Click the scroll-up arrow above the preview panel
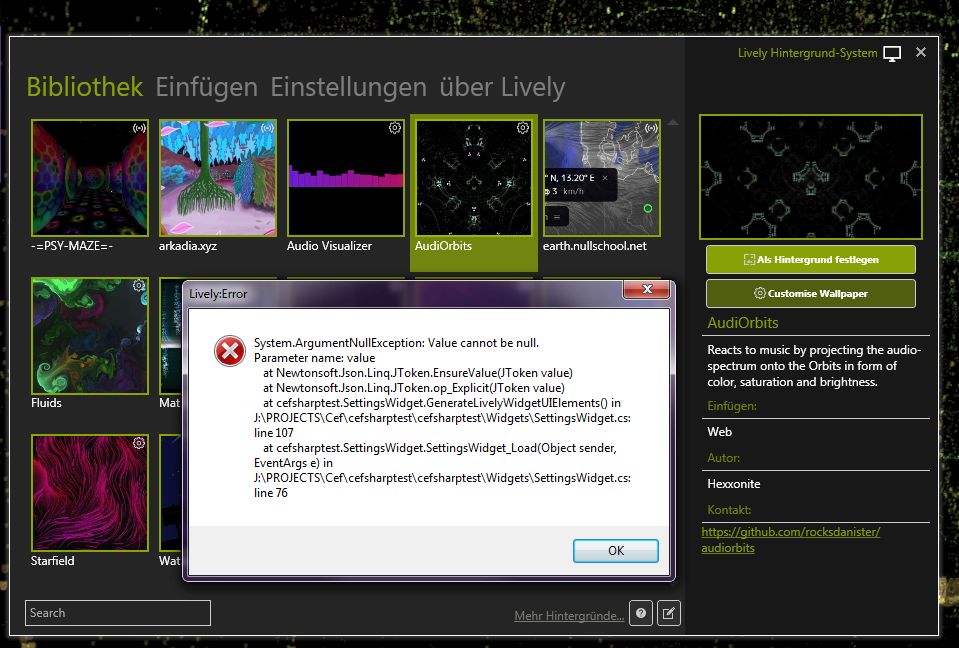Screen dimensions: 959x648 [x=674, y=121]
